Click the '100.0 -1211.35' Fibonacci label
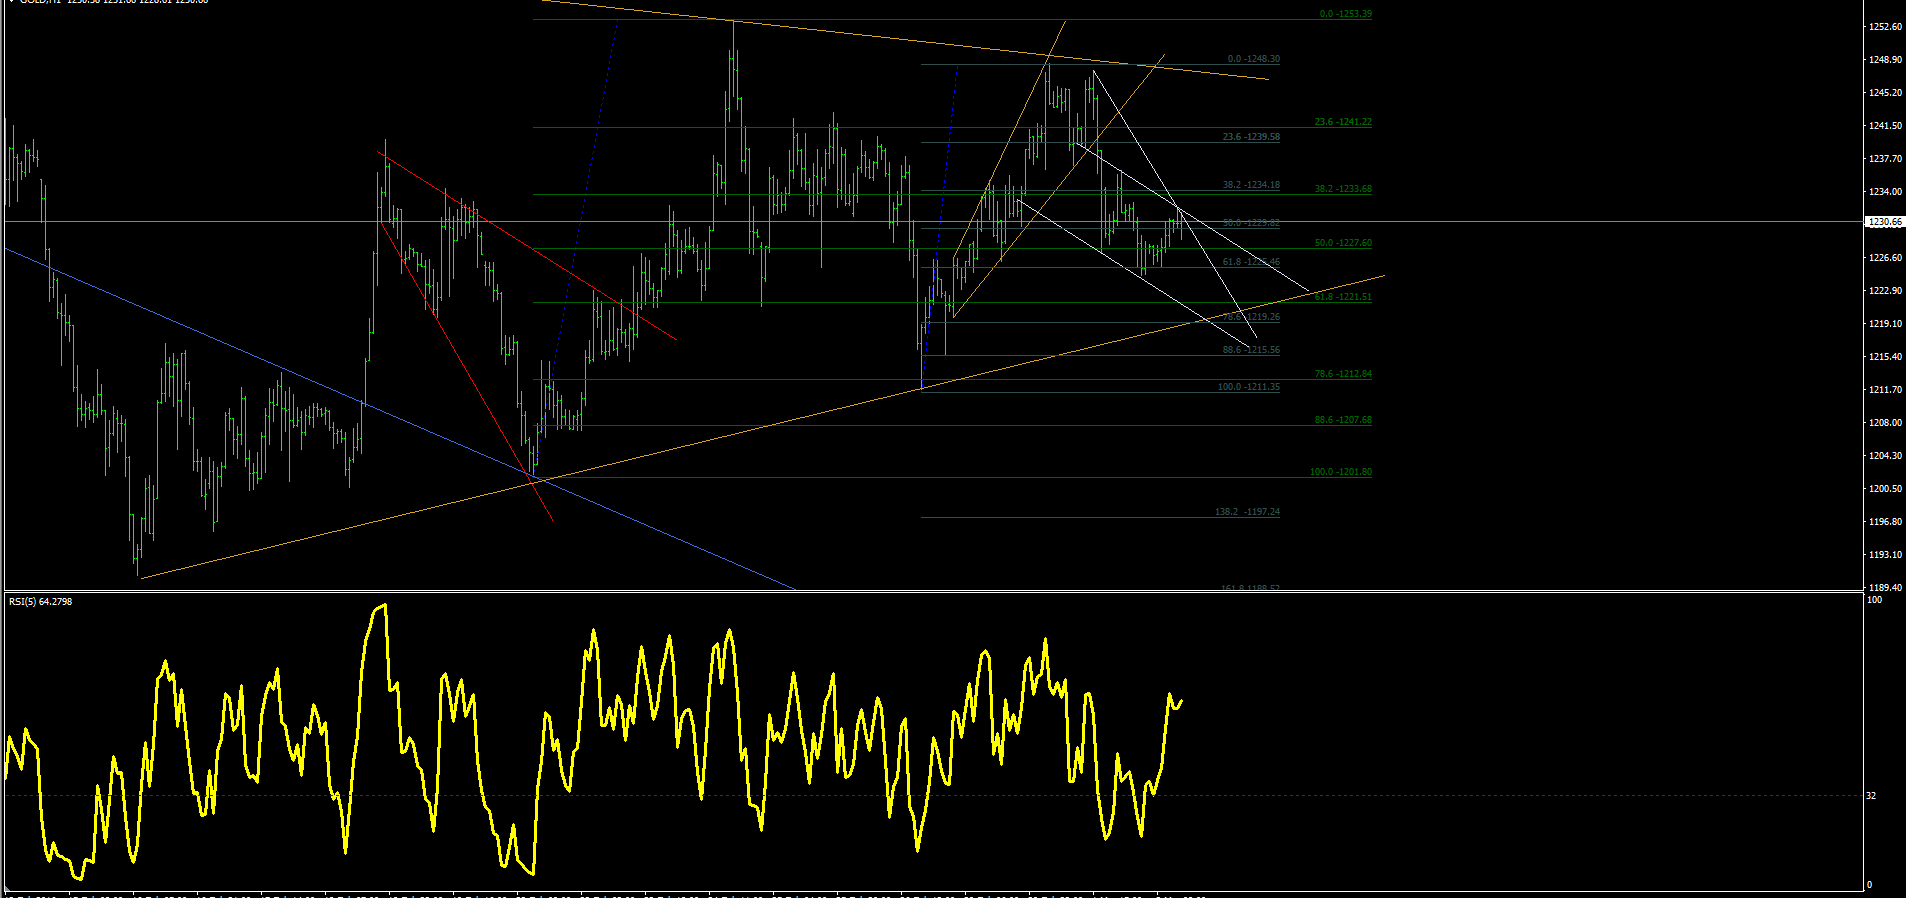Image resolution: width=1906 pixels, height=898 pixels. (1249, 387)
